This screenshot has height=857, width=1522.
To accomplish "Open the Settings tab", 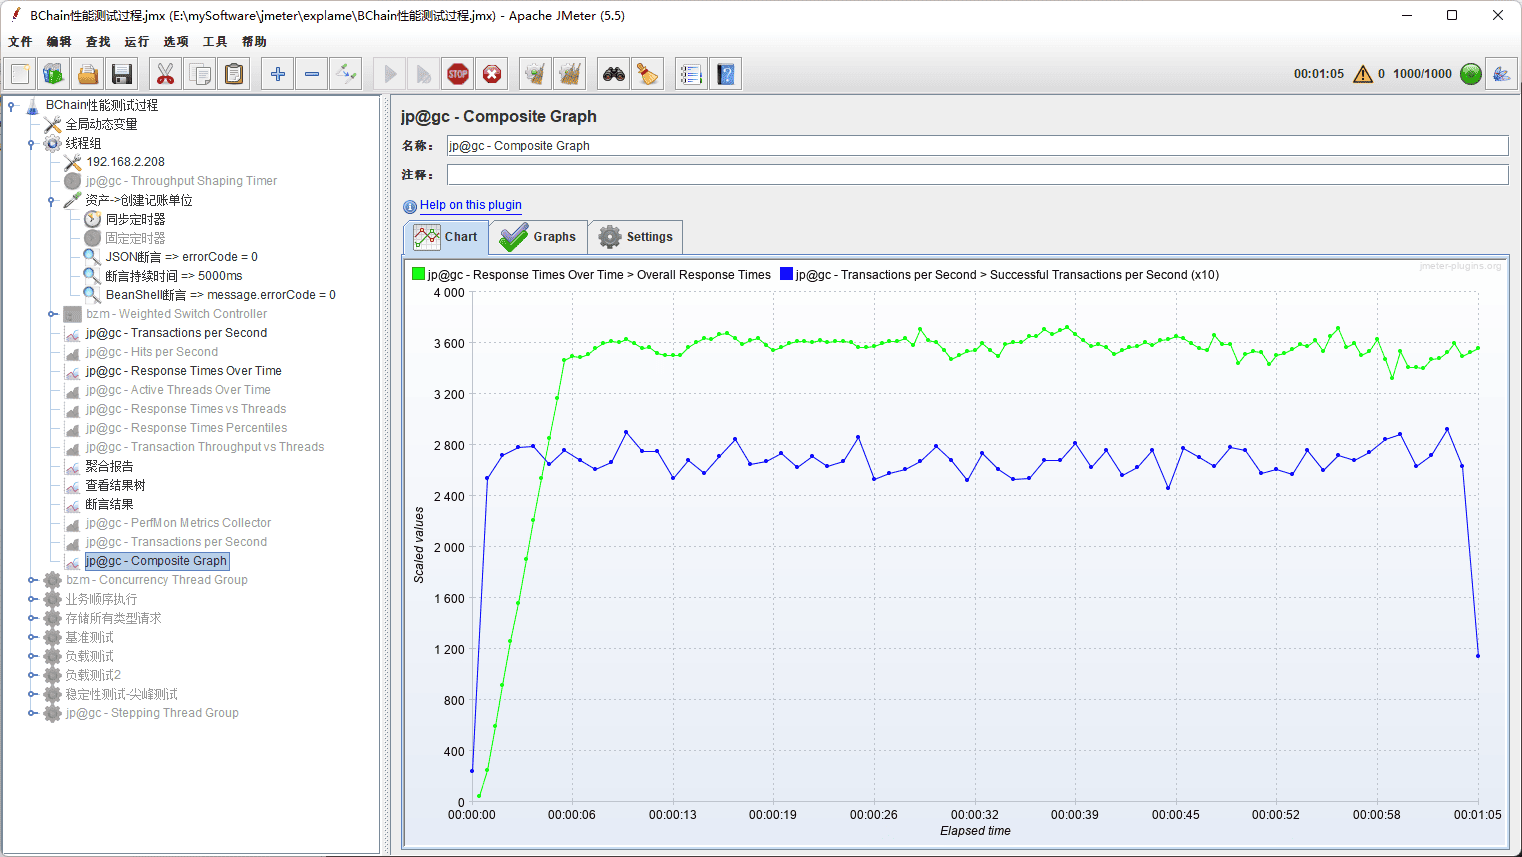I will click(x=636, y=237).
